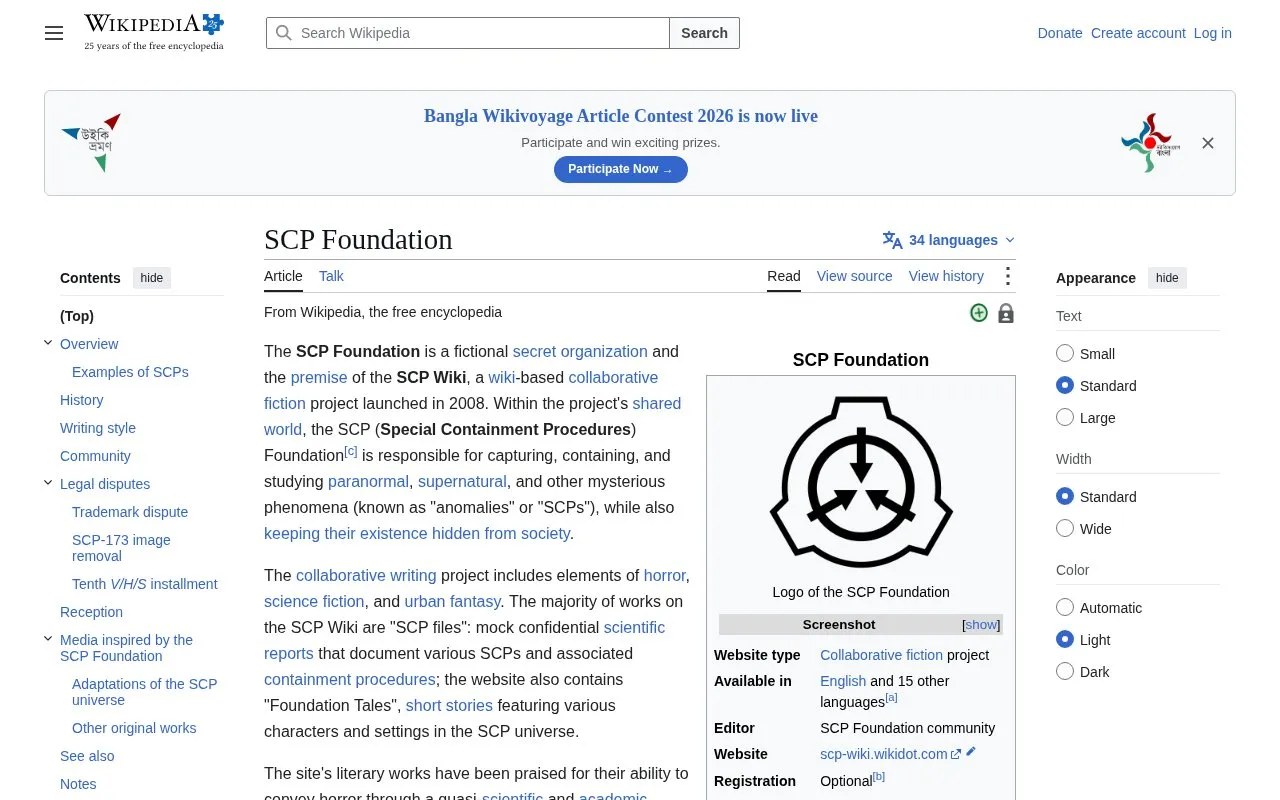This screenshot has width=1280, height=800.
Task: Jump to Trademark dispute in contents
Action: click(x=130, y=512)
